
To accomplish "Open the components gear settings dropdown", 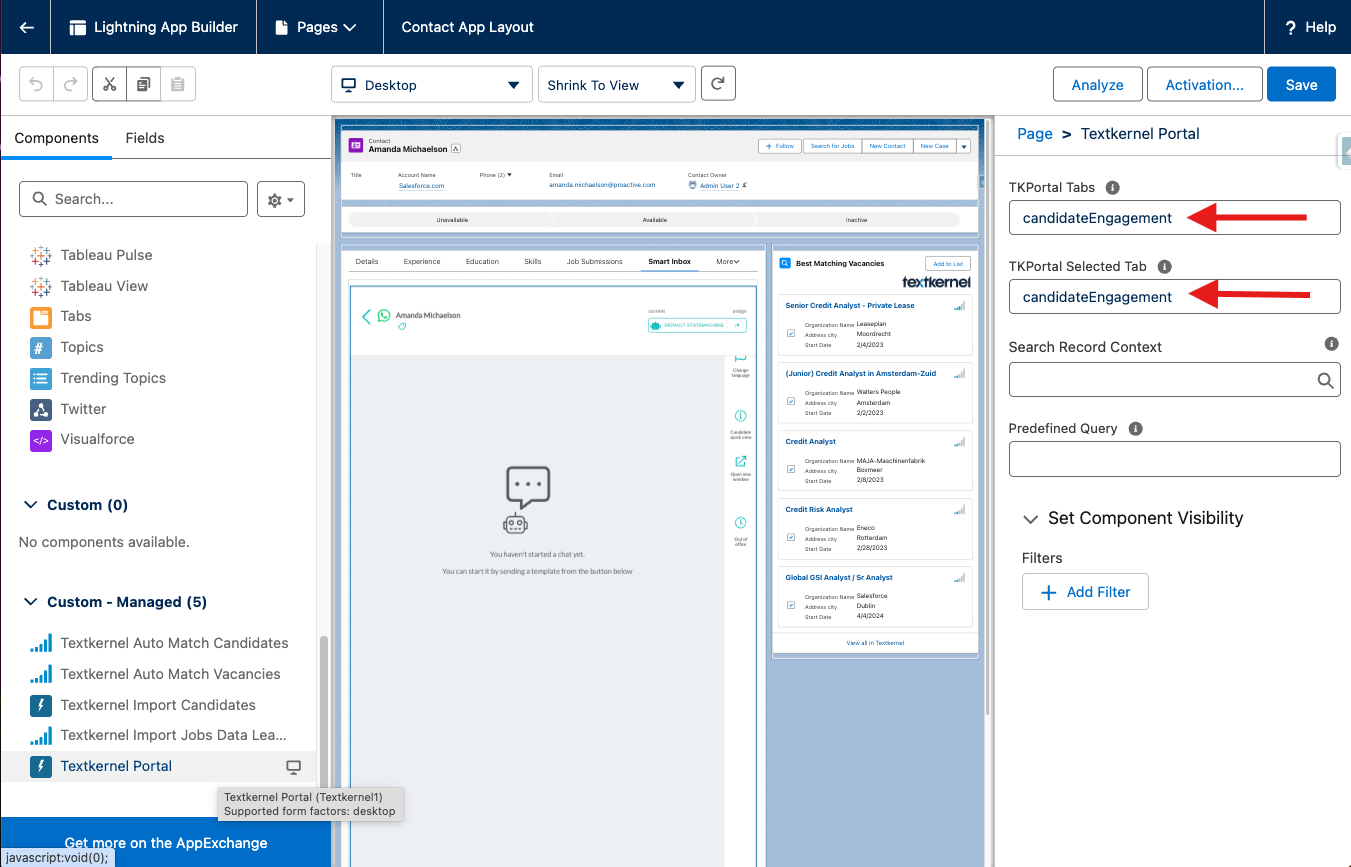I will coord(281,200).
